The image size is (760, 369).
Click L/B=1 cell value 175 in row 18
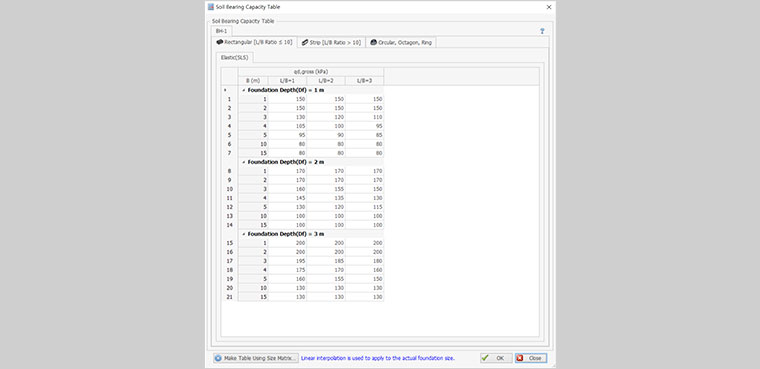pos(287,270)
